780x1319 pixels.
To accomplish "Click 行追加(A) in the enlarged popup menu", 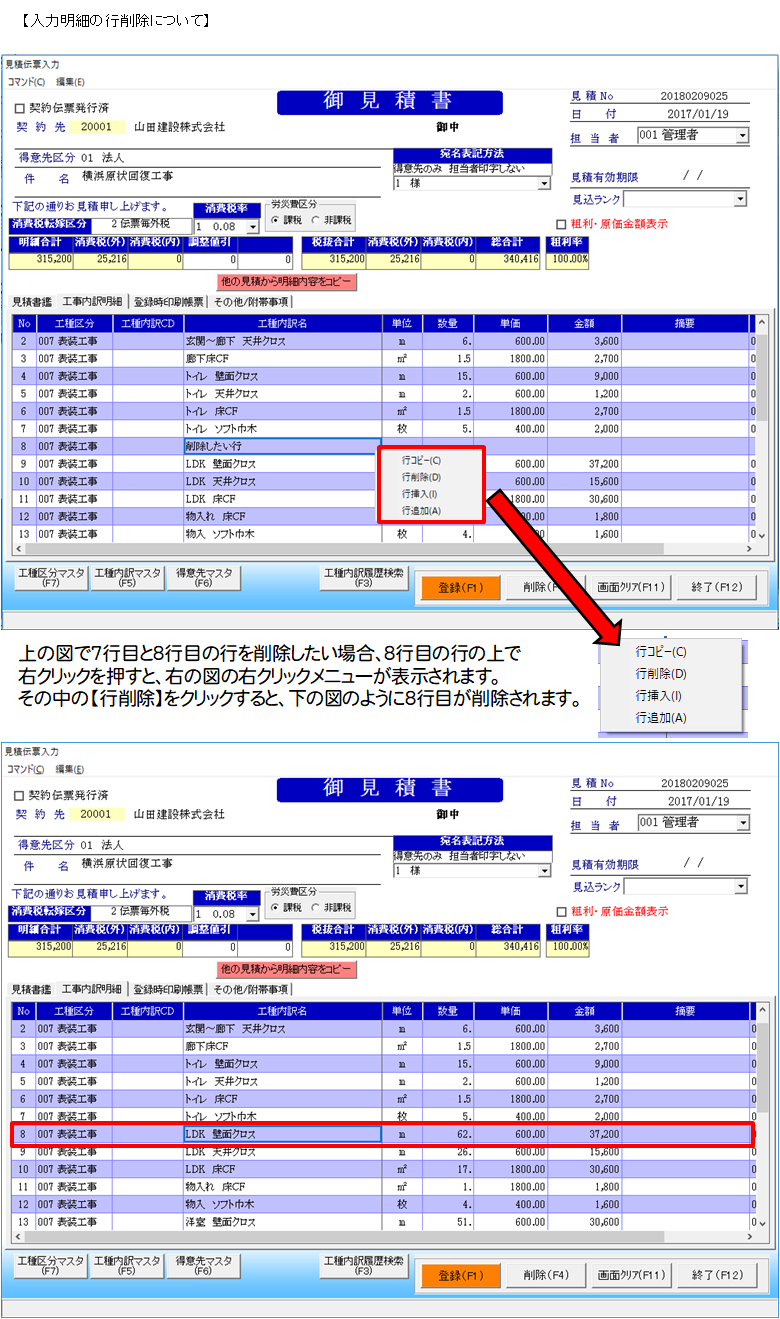I will click(661, 718).
